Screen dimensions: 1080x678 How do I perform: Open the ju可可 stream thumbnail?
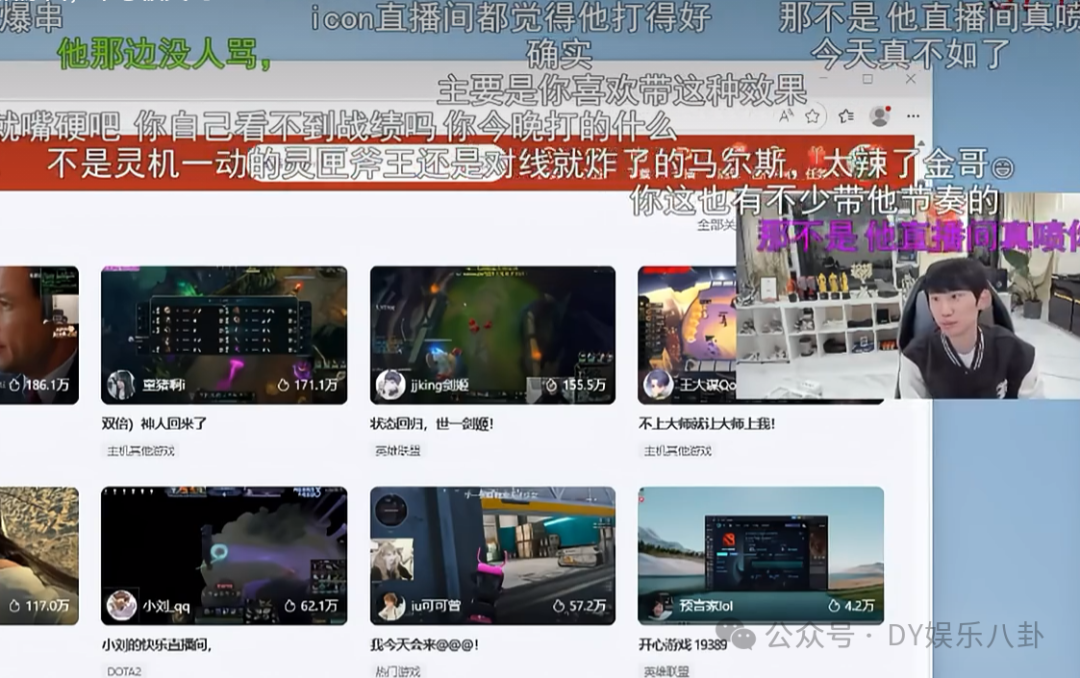coord(492,556)
